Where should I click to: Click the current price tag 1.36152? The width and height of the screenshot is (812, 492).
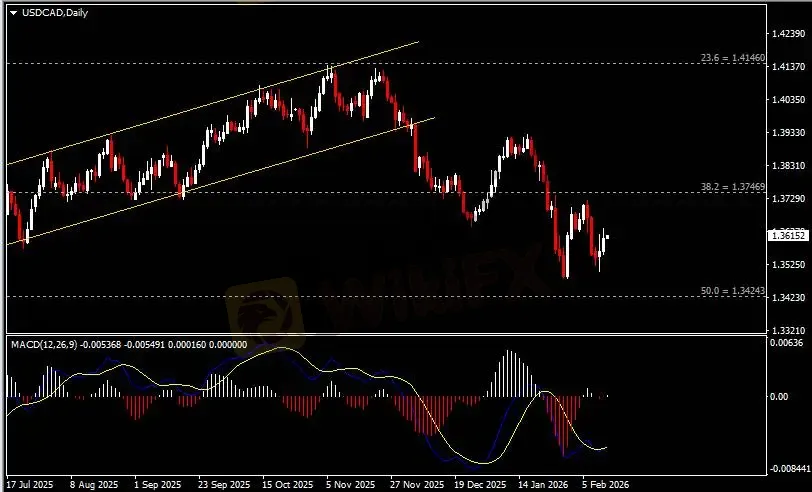(x=787, y=235)
